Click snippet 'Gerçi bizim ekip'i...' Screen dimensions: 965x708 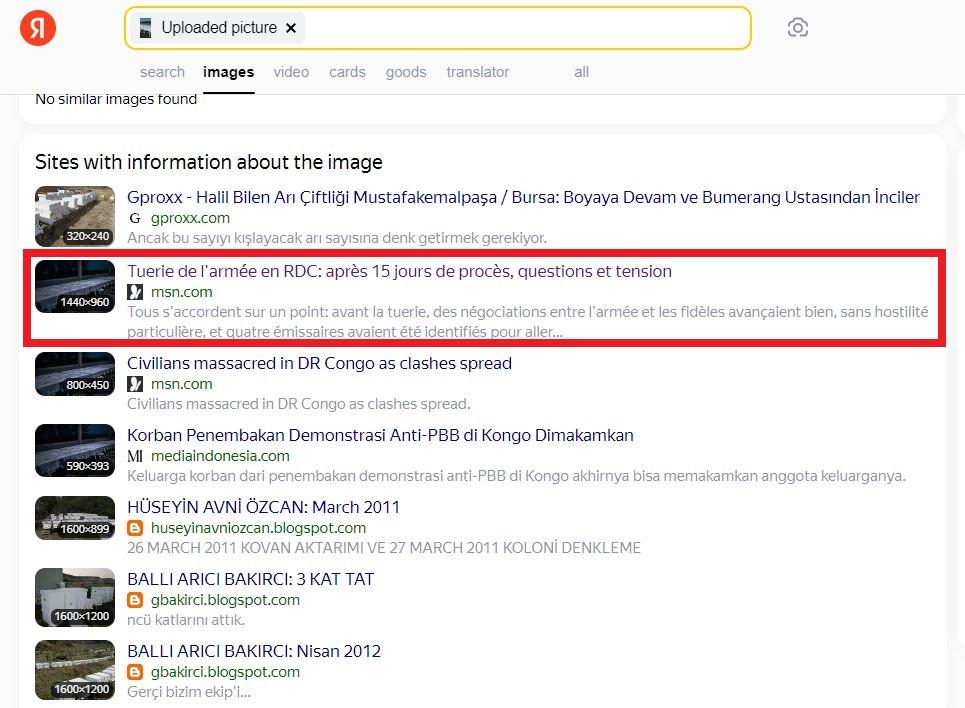(189, 692)
